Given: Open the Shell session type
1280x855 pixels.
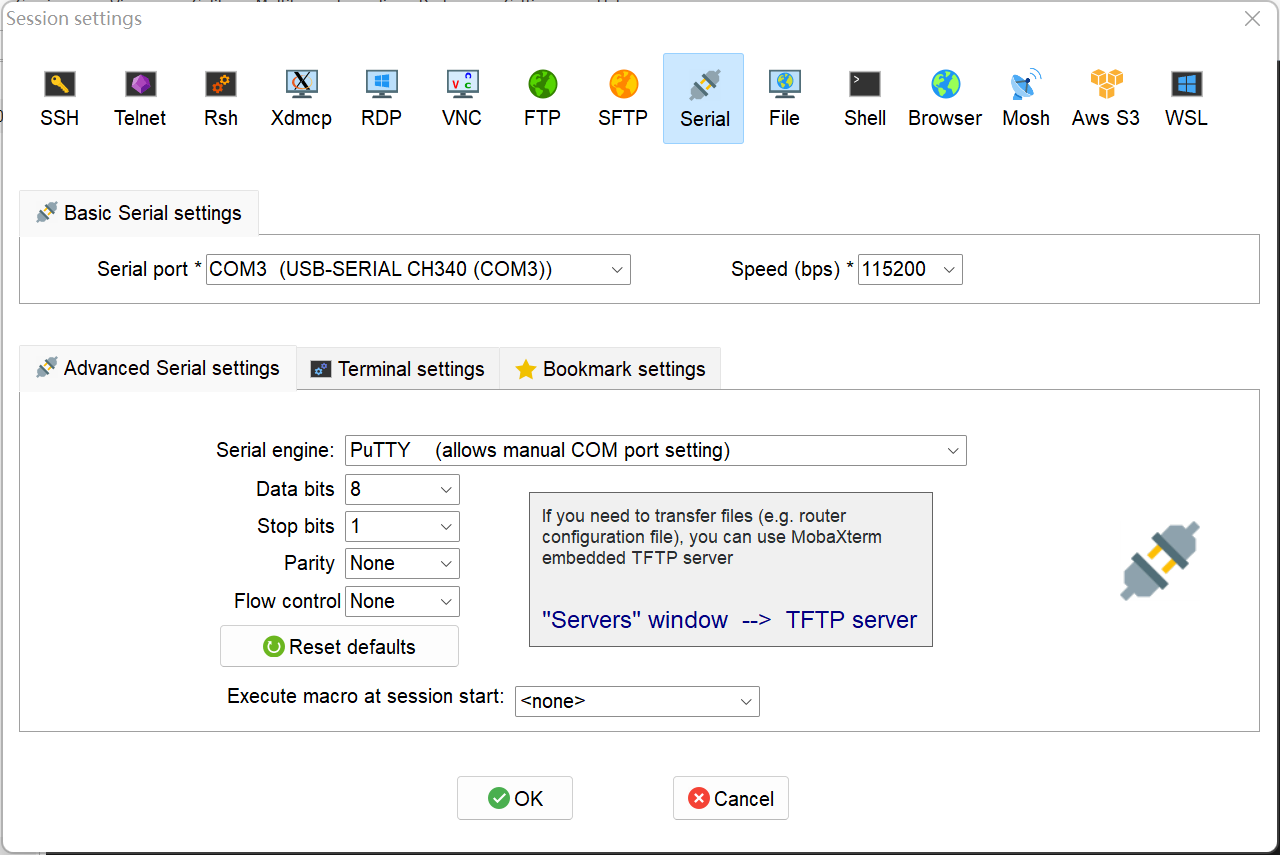Looking at the screenshot, I should [865, 99].
